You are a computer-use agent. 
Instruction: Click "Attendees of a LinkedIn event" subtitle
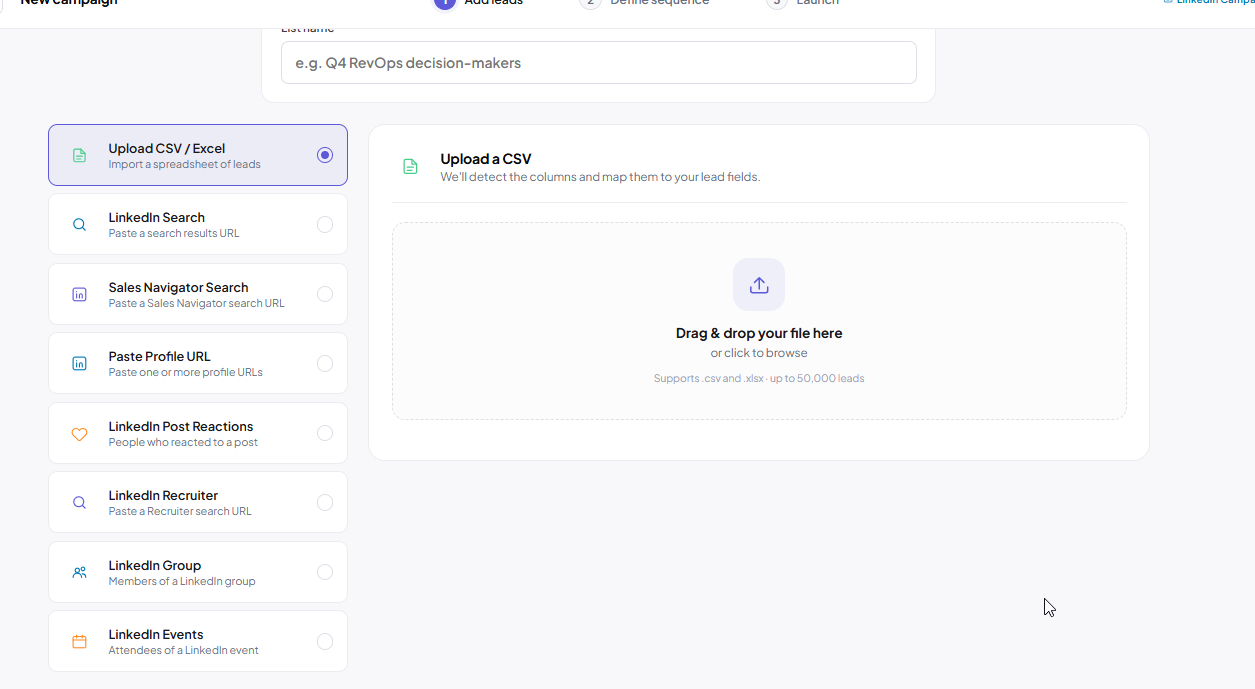pyautogui.click(x=184, y=650)
